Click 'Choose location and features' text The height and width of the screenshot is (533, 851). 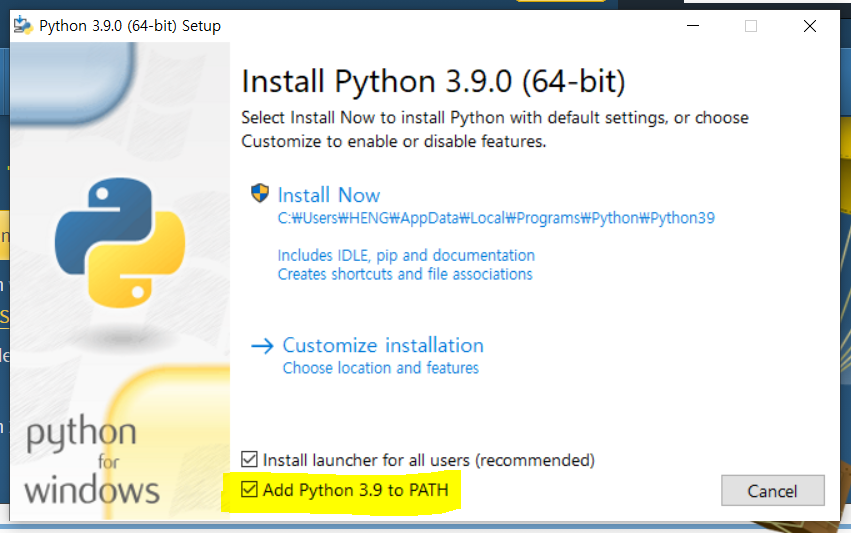(380, 368)
